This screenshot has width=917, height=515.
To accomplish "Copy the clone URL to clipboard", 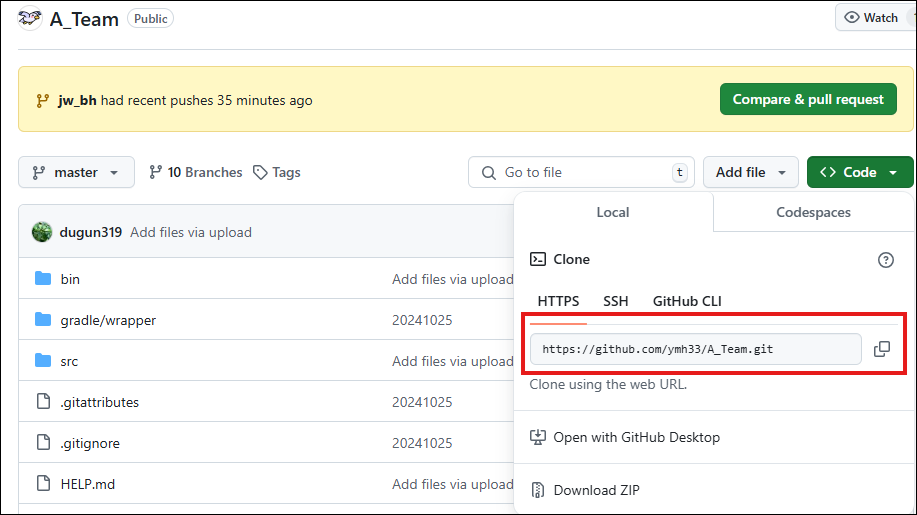I will pos(882,349).
